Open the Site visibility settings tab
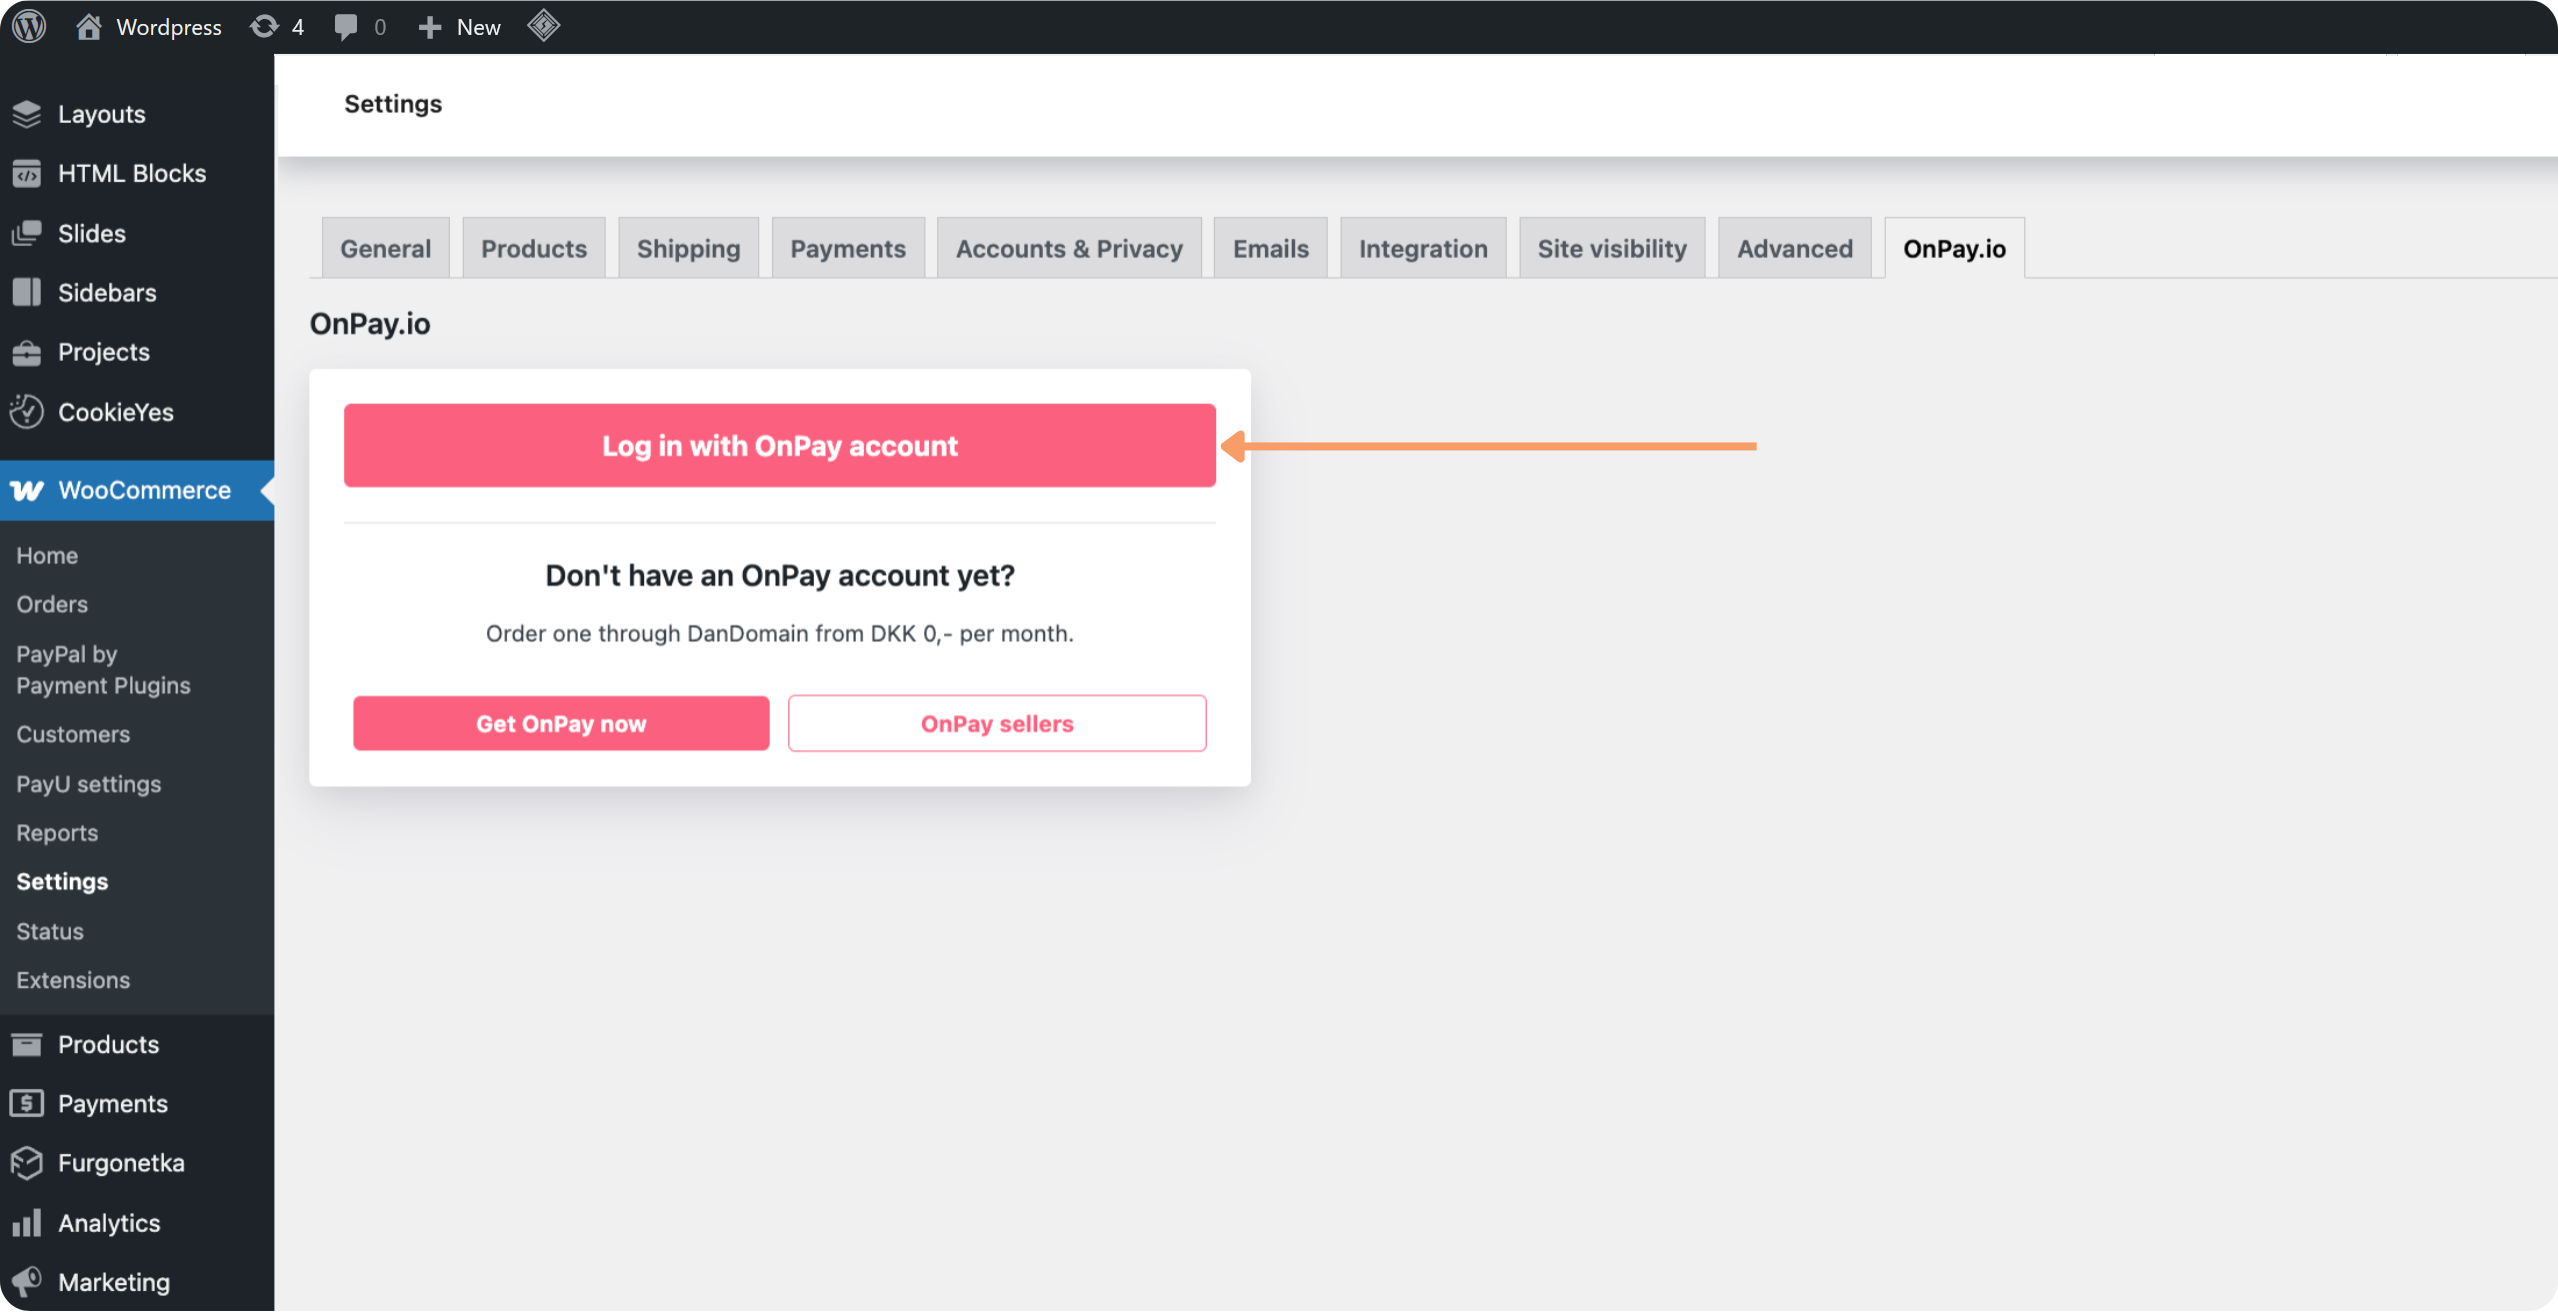 point(1611,247)
